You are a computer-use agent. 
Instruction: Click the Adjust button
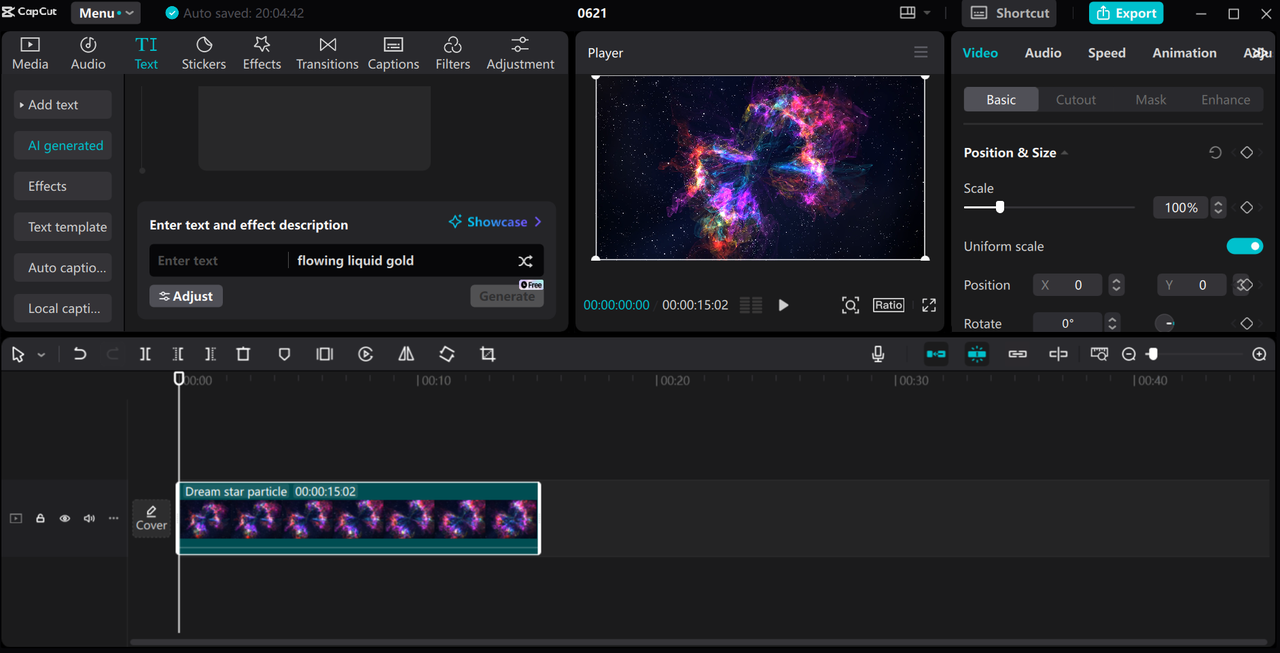tap(186, 296)
